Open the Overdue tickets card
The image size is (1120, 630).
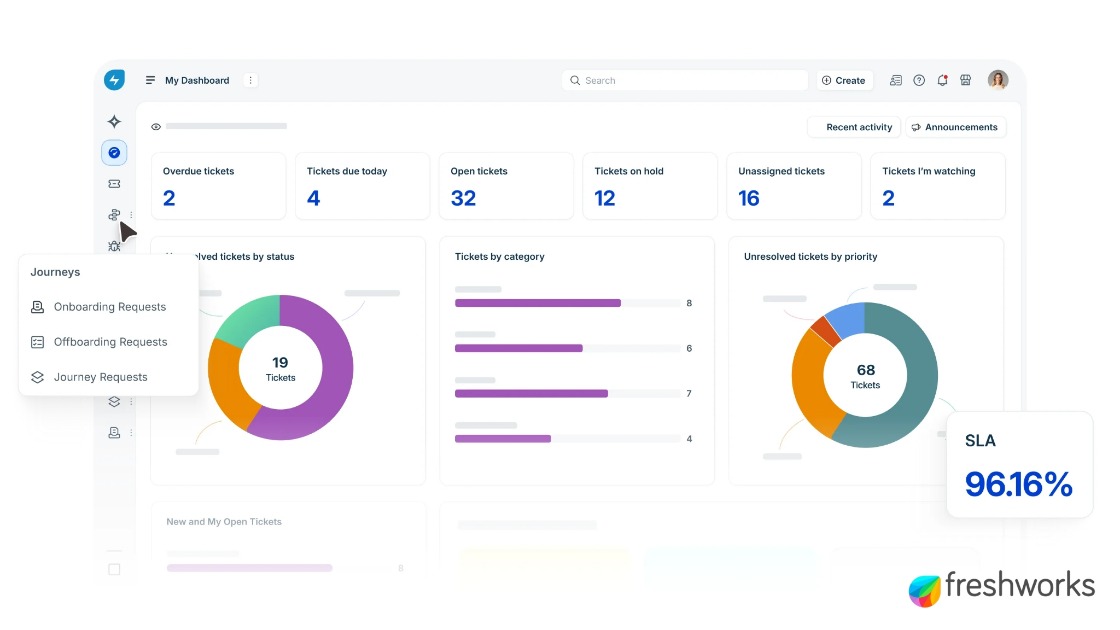pos(219,186)
